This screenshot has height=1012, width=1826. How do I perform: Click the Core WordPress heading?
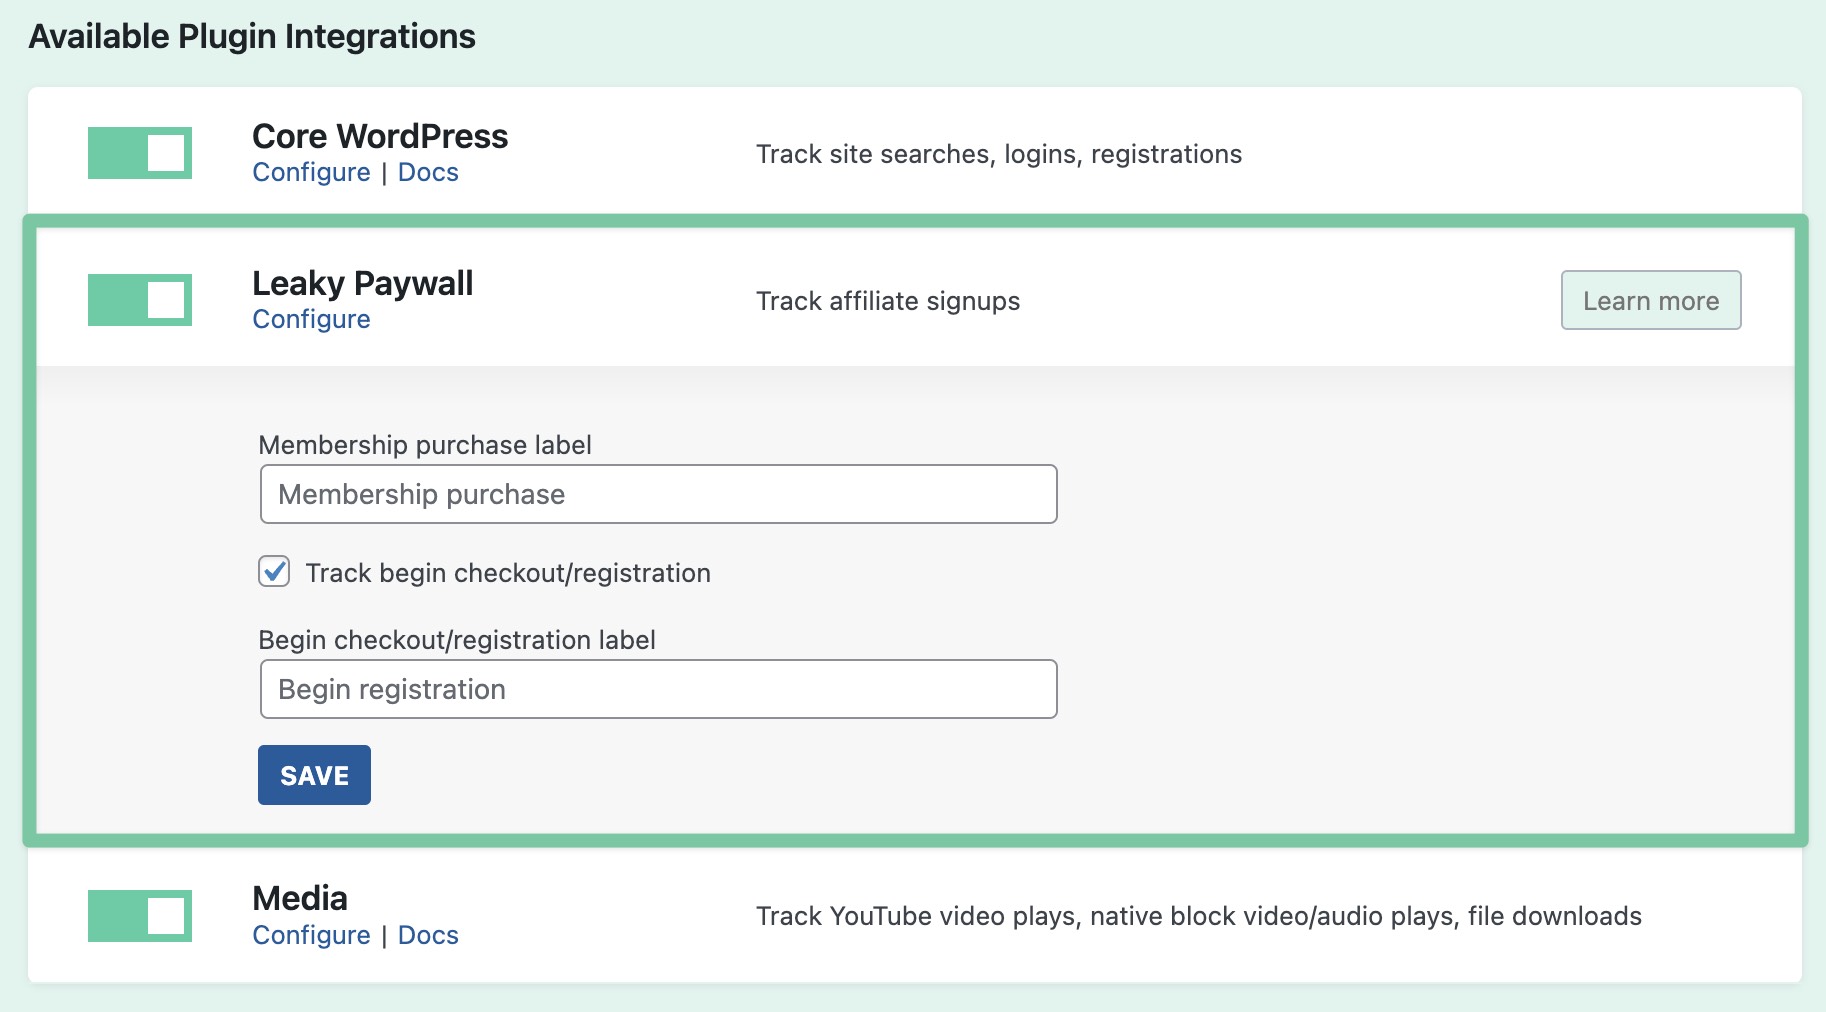(380, 136)
